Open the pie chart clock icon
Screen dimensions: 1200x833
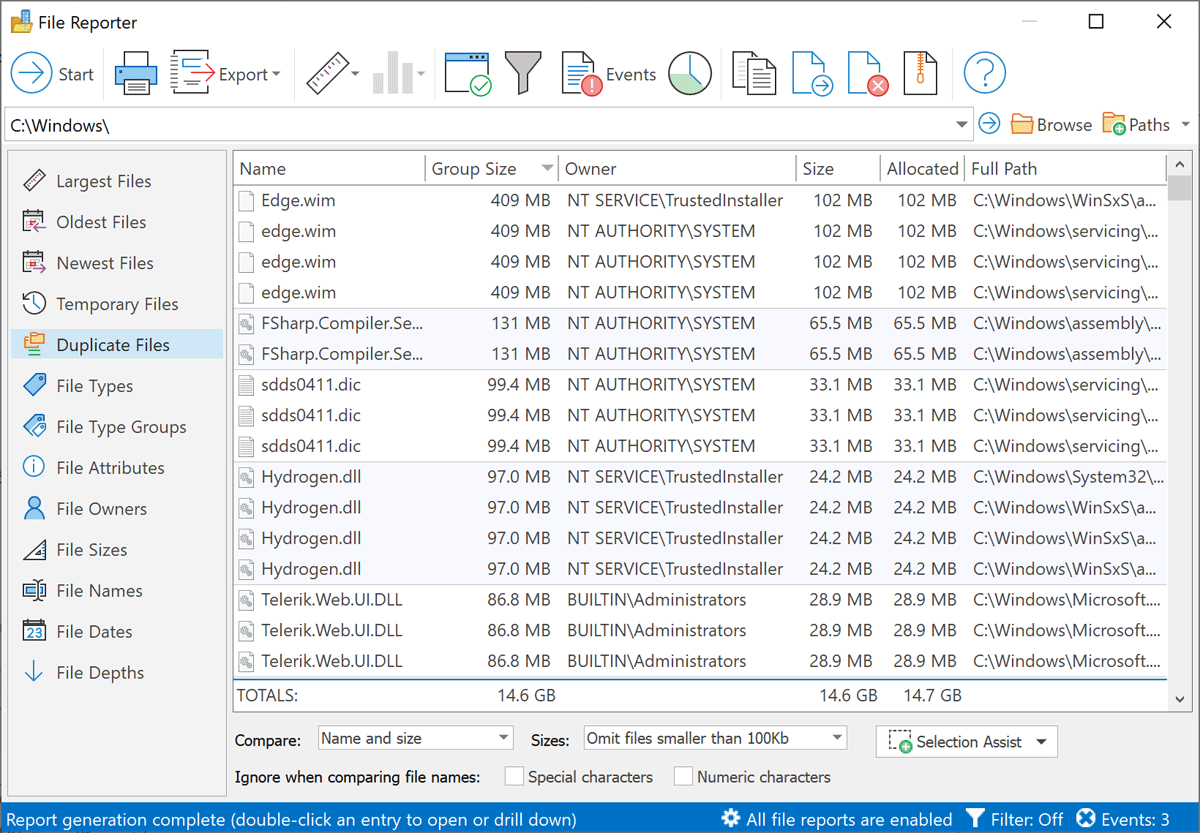pos(690,74)
